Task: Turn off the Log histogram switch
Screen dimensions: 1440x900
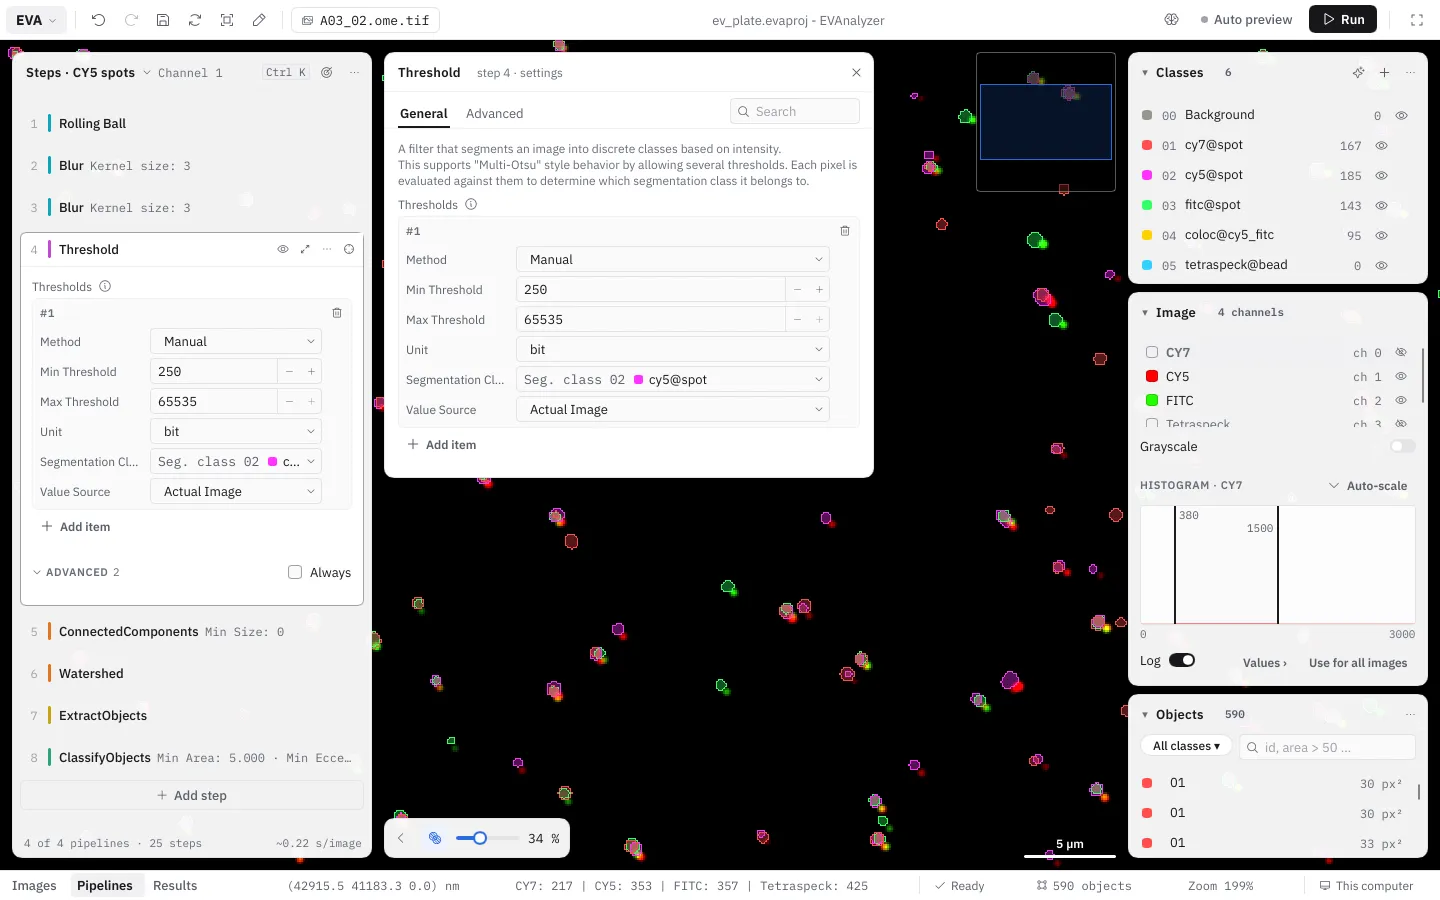Action: tap(1182, 660)
